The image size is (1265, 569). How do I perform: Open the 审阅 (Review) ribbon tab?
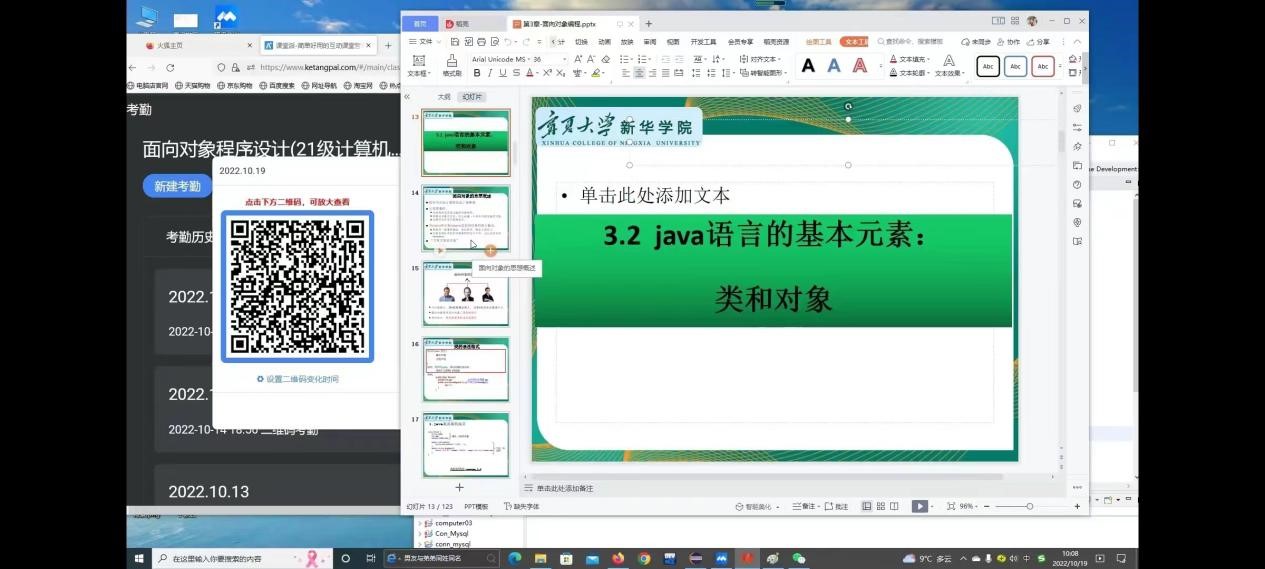point(650,42)
